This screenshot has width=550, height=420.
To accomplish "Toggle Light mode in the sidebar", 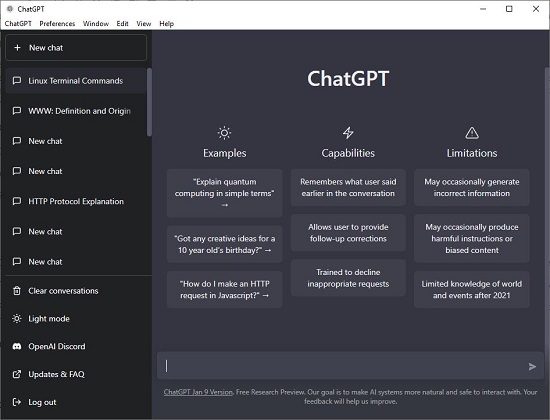I will pos(49,319).
